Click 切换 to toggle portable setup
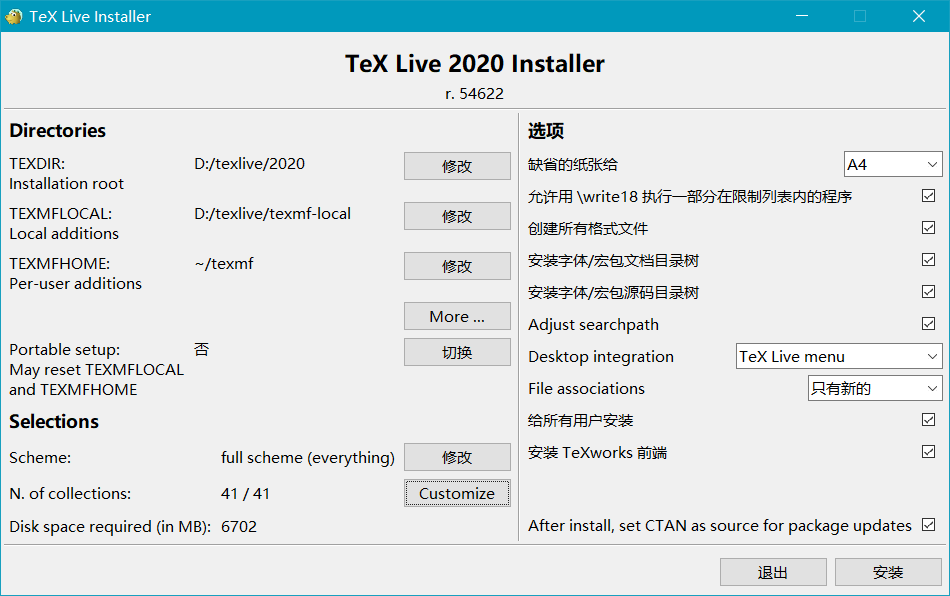This screenshot has height=596, width=950. tap(457, 351)
